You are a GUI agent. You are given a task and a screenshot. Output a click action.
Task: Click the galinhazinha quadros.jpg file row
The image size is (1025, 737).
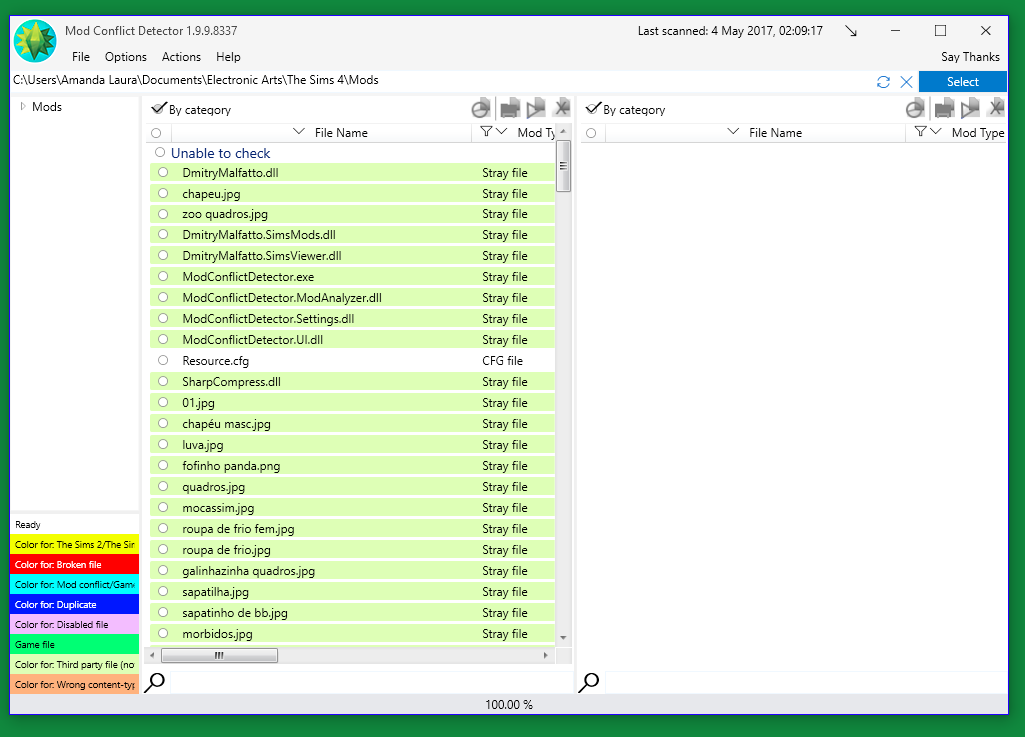(352, 570)
